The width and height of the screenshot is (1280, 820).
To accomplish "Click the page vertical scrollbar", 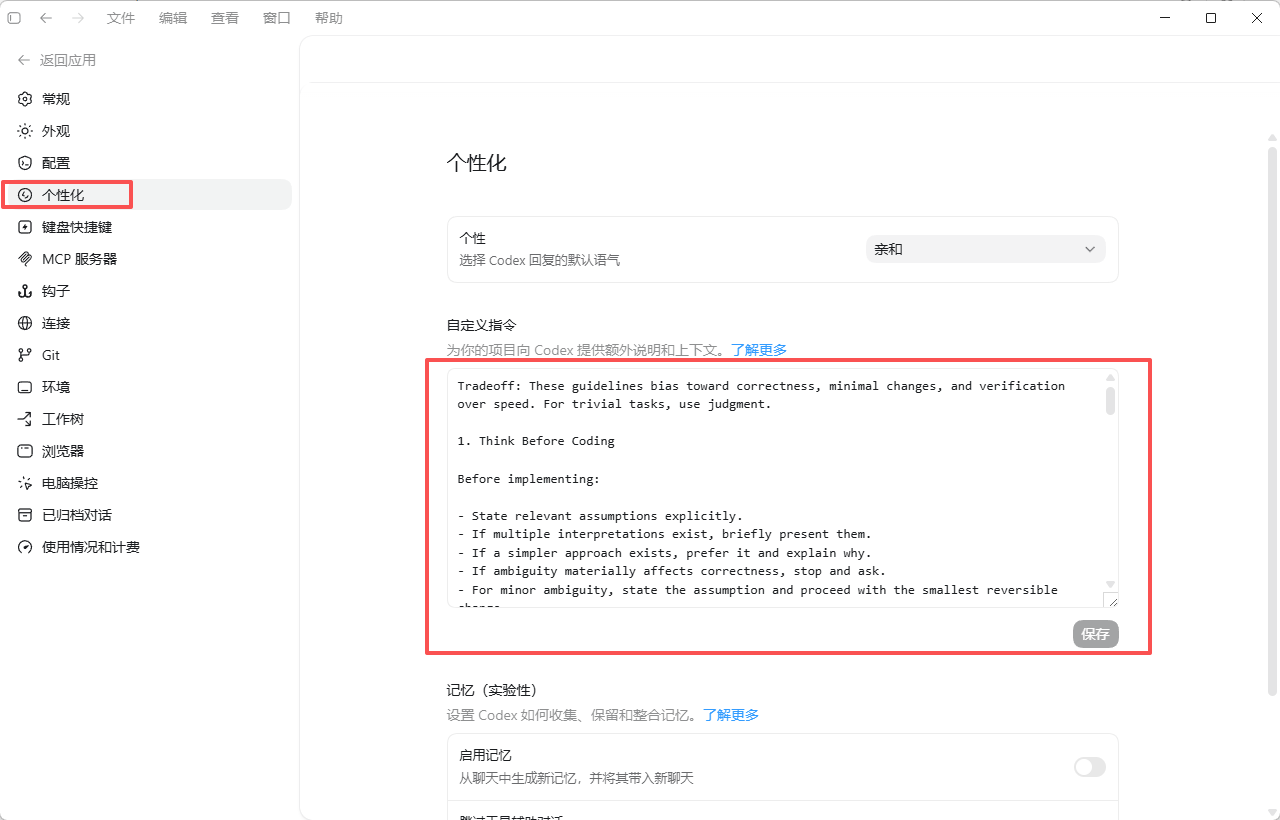I will 1272,420.
